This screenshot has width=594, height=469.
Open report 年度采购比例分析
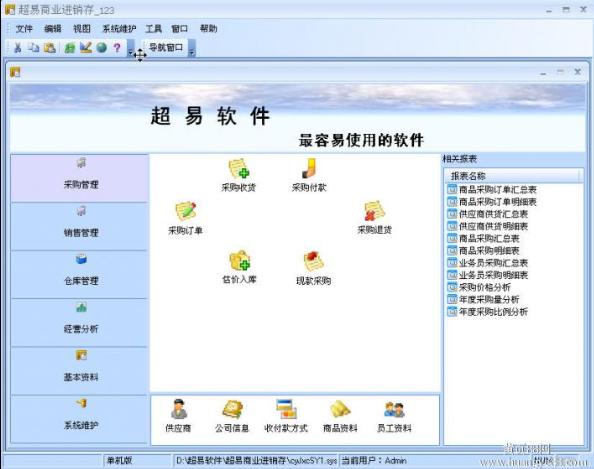tap(488, 311)
